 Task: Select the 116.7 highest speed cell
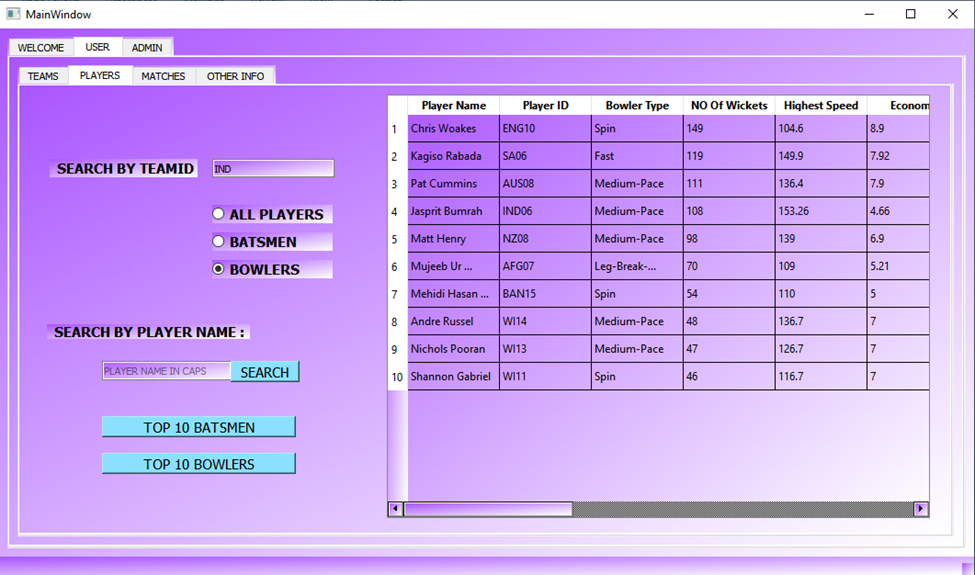[821, 377]
